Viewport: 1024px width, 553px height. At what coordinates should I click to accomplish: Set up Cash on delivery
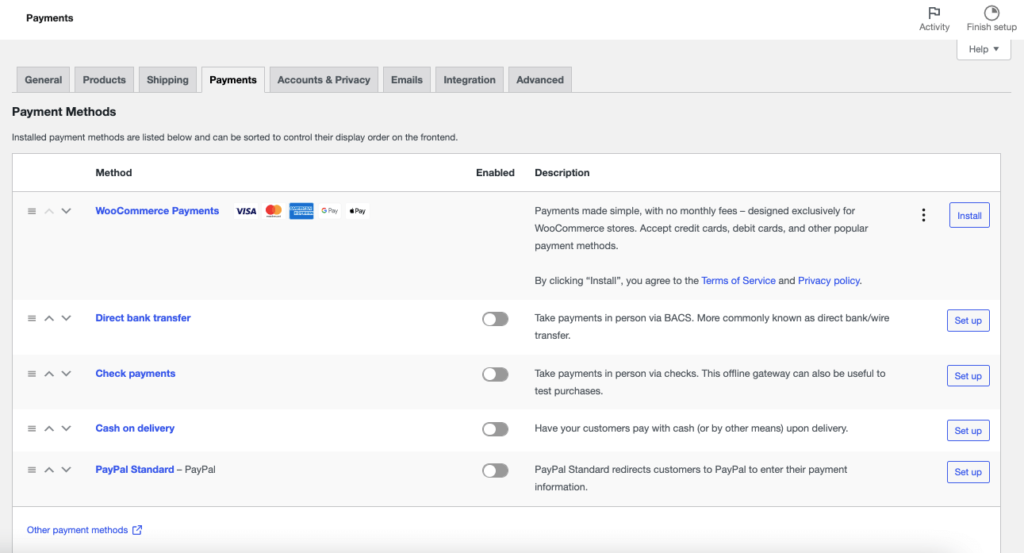(968, 431)
